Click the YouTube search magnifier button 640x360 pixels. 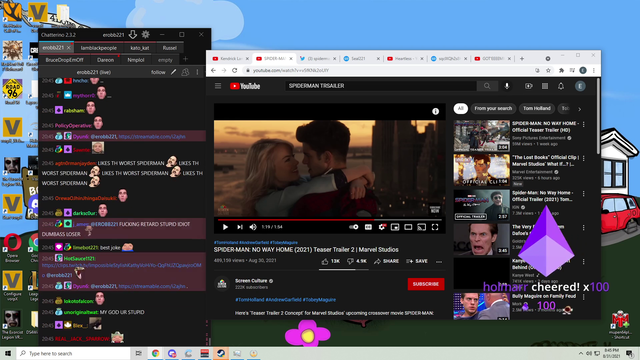pyautogui.click(x=487, y=86)
